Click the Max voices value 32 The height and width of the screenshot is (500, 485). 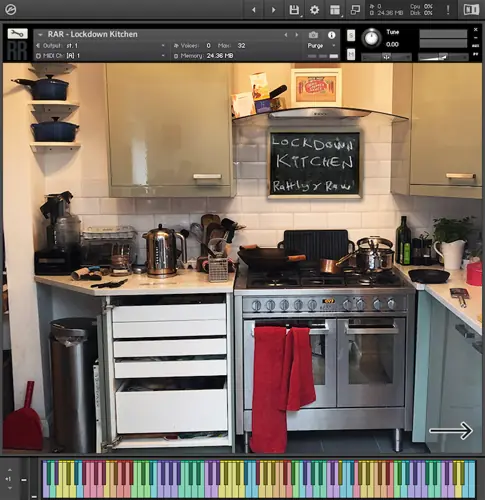point(241,46)
